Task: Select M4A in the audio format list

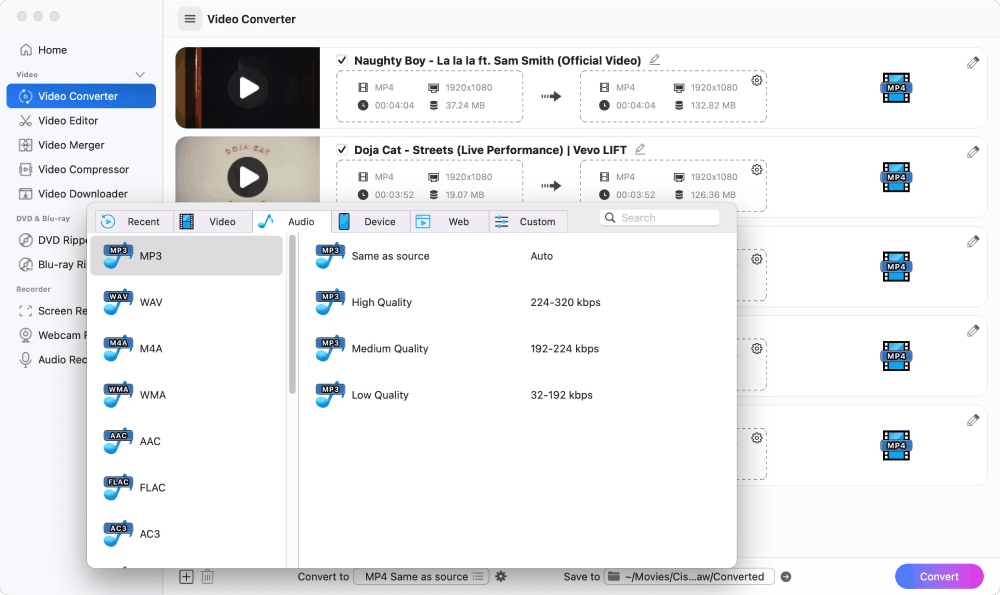Action: coord(186,349)
